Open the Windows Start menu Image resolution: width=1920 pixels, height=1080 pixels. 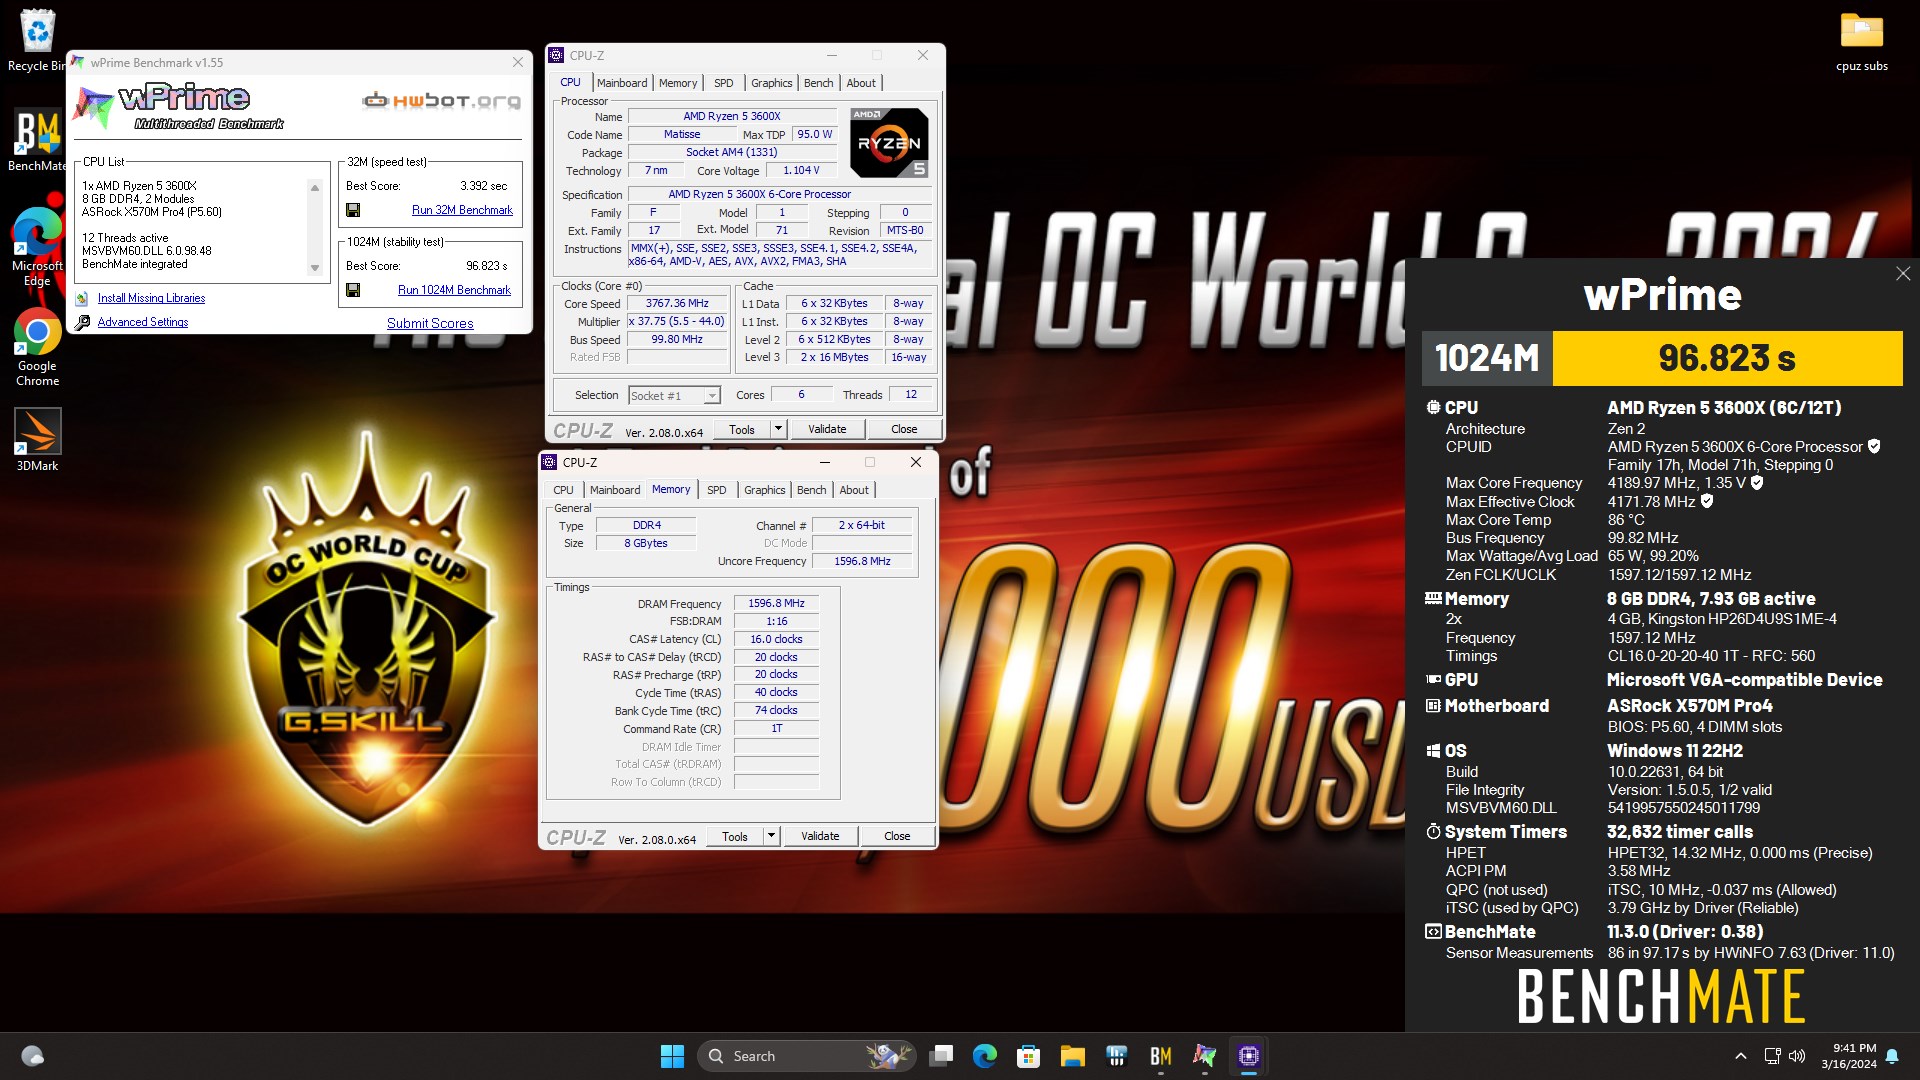click(672, 1056)
